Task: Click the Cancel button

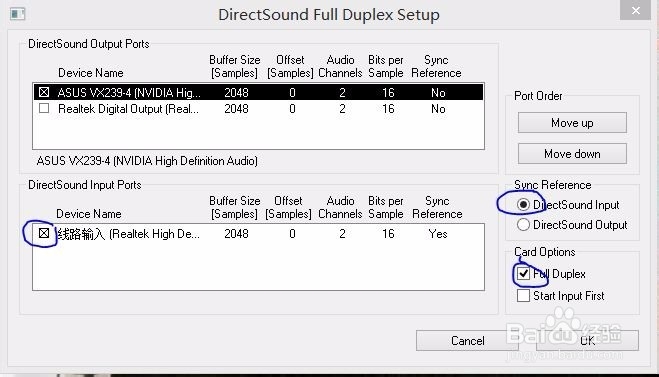Action: pos(467,340)
